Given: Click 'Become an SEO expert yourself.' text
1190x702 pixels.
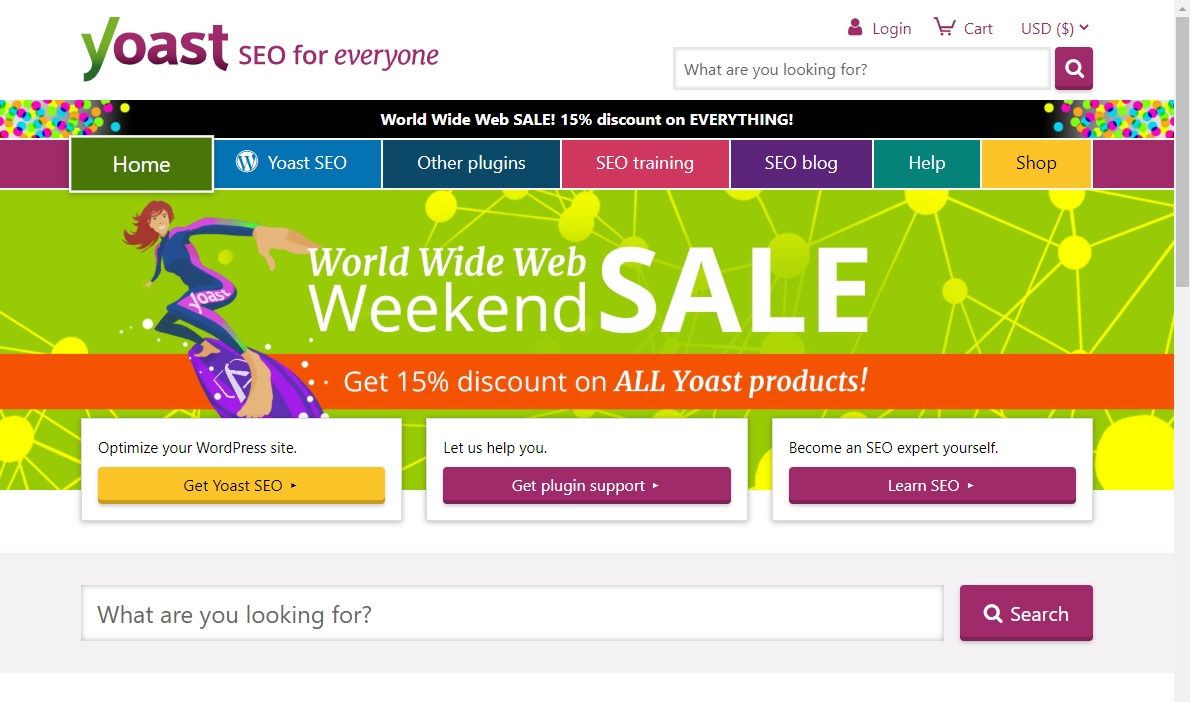Looking at the screenshot, I should click(x=893, y=448).
